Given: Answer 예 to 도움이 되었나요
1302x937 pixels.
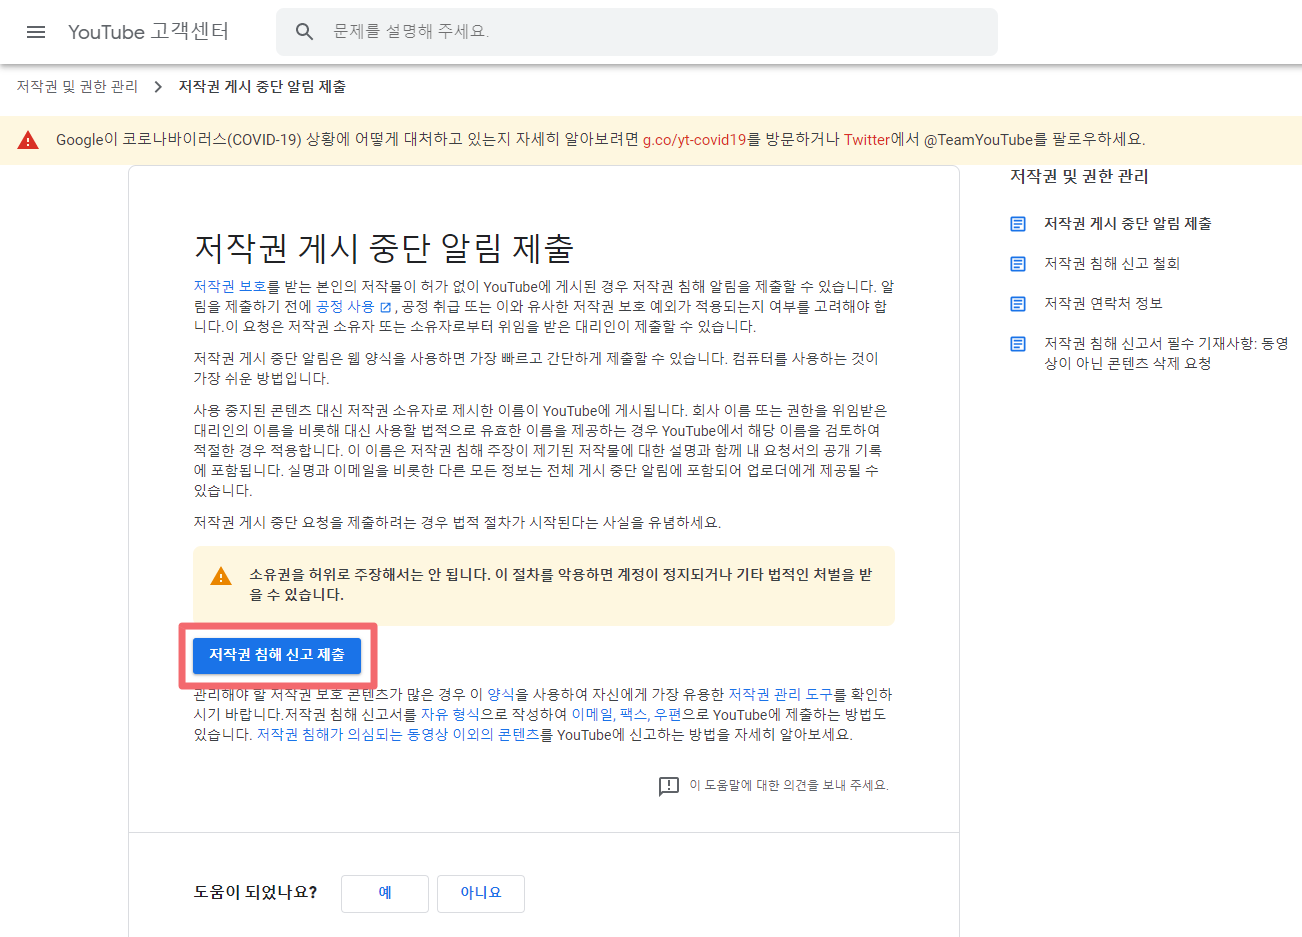Looking at the screenshot, I should (385, 894).
